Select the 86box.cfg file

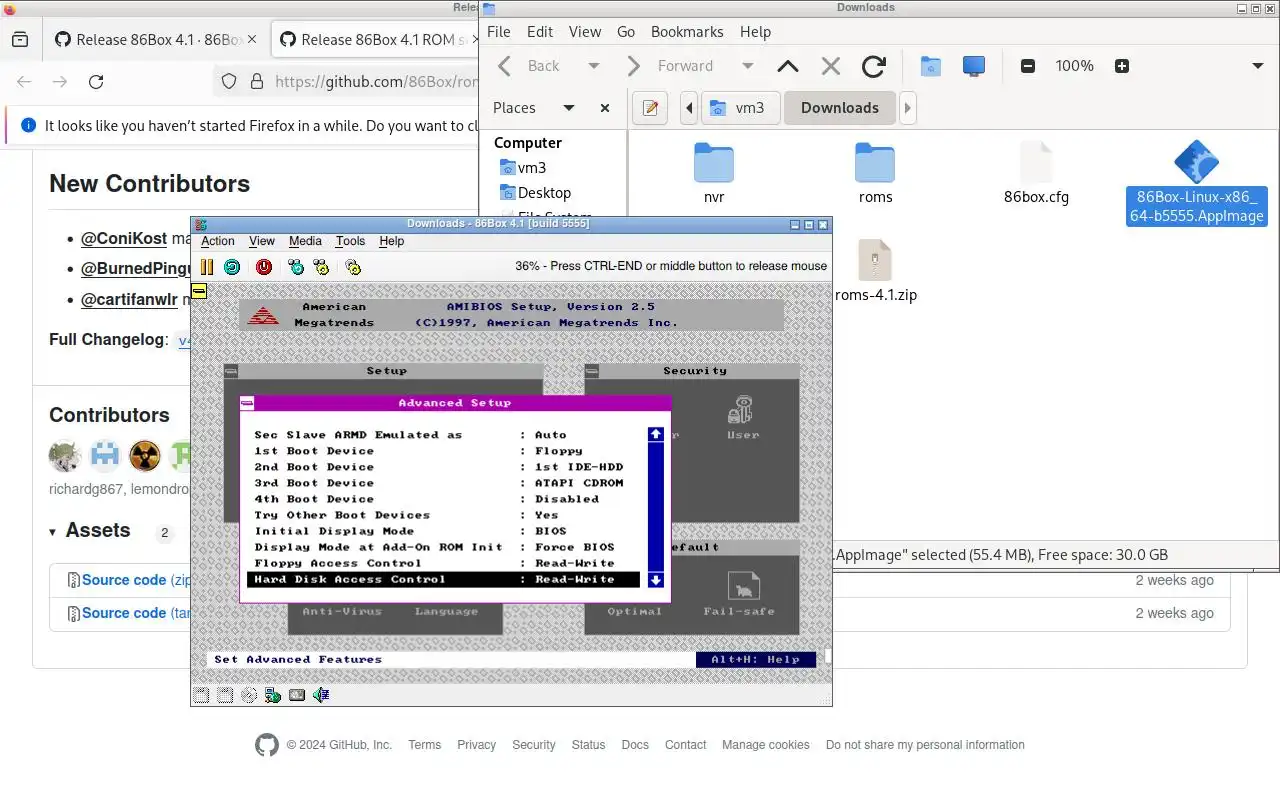pos(1036,174)
